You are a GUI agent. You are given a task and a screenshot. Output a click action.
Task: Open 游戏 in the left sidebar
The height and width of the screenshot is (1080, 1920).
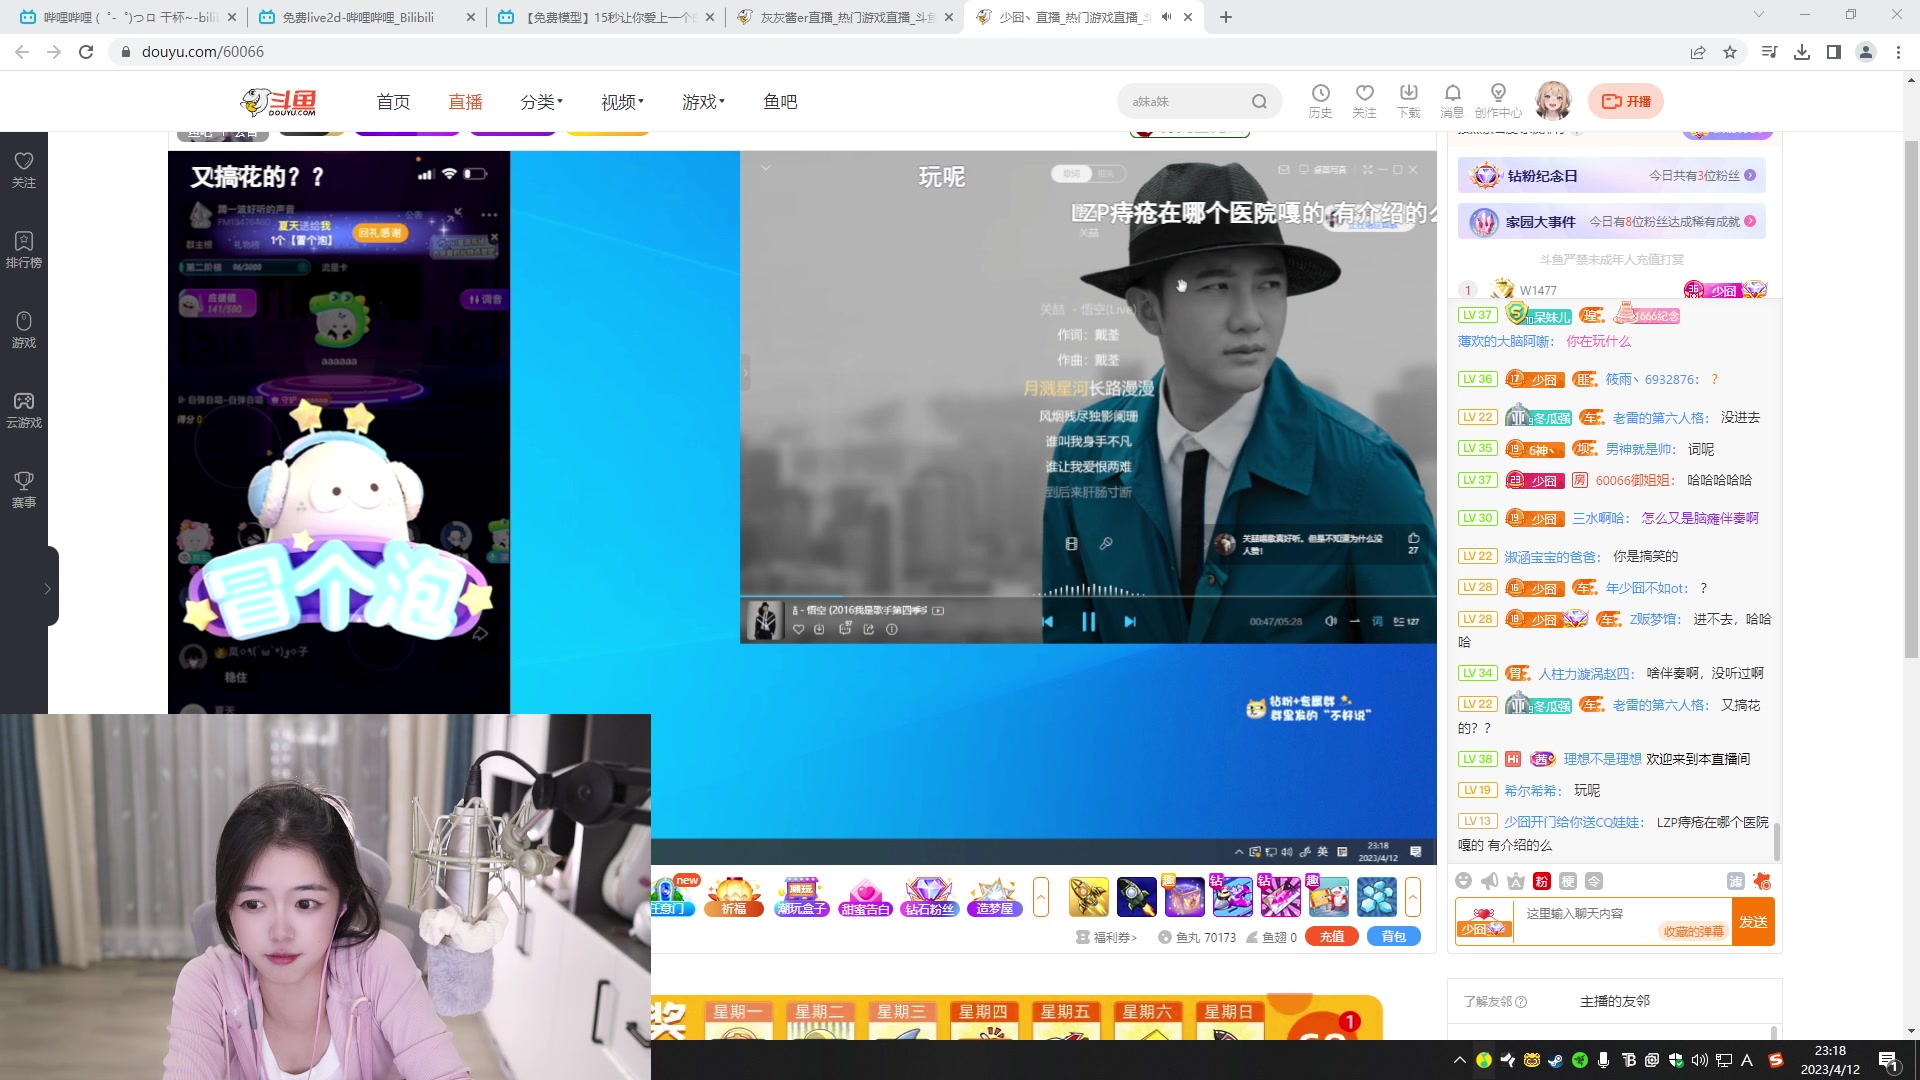coord(24,330)
